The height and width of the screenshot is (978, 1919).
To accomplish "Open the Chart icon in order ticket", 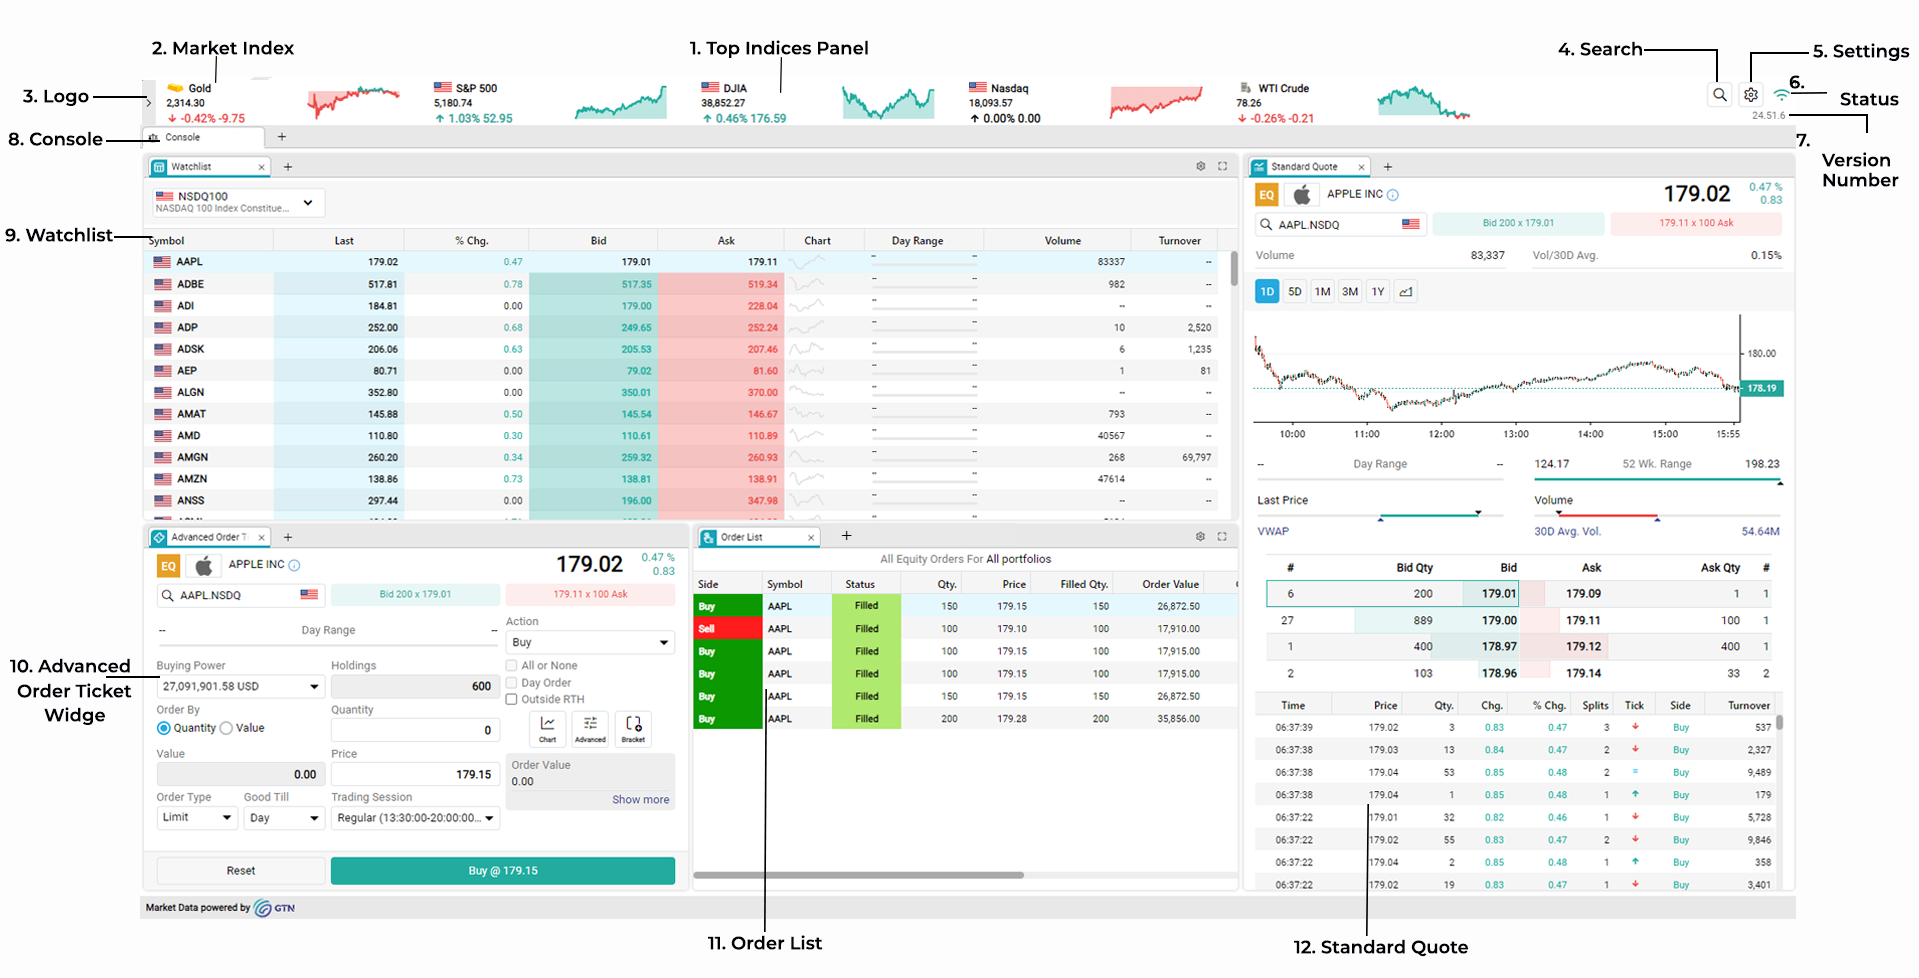I will coord(548,727).
